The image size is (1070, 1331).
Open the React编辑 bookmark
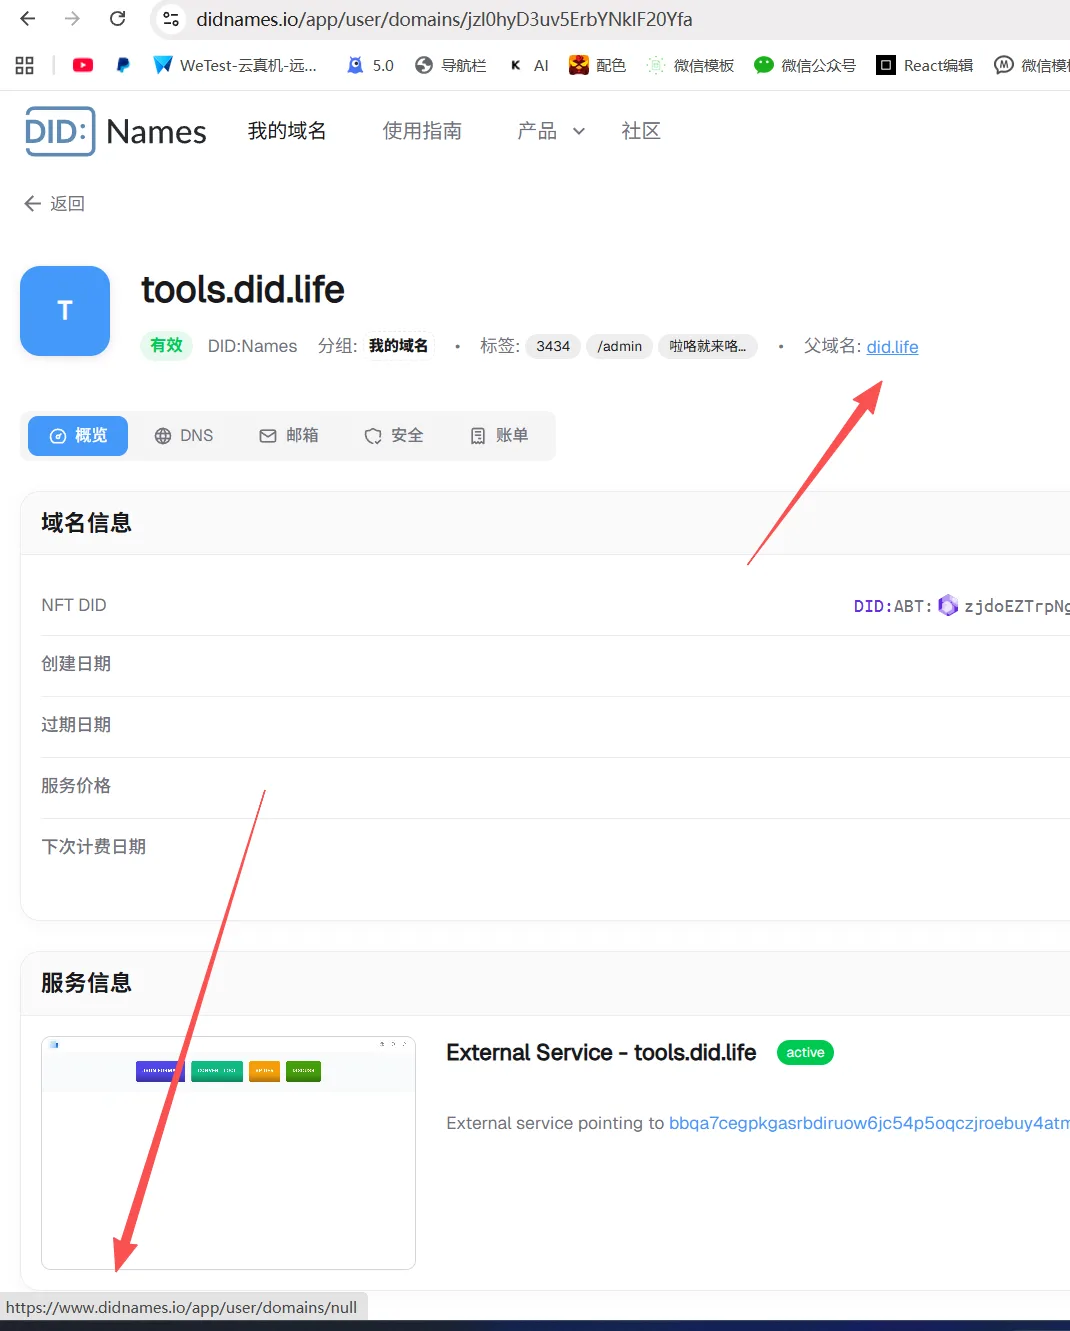925,65
